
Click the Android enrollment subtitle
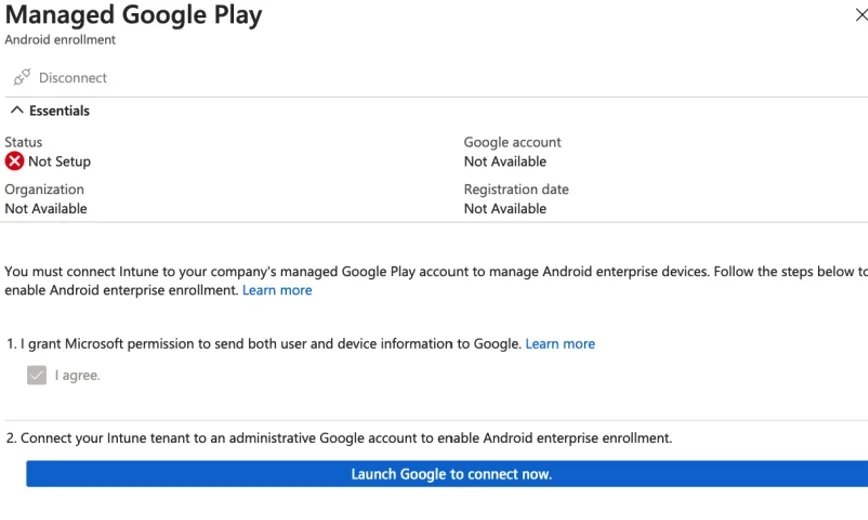(x=60, y=40)
